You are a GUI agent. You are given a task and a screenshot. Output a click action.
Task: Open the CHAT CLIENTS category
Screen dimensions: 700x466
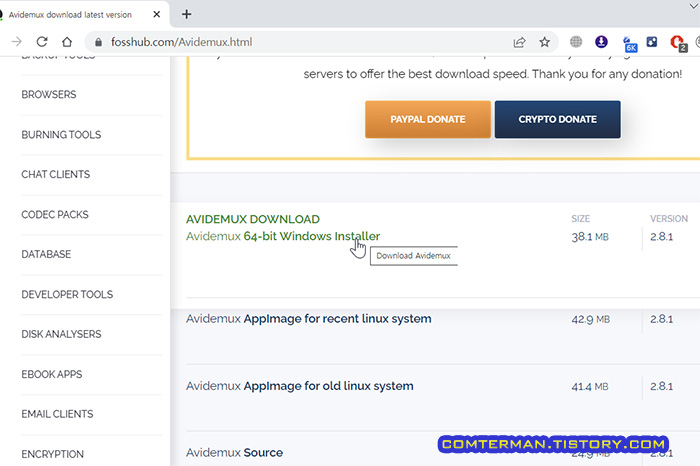coord(55,175)
